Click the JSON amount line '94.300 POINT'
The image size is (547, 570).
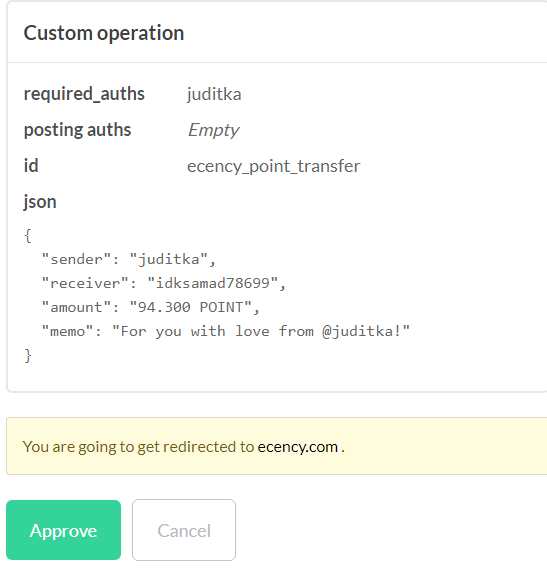(x=150, y=308)
